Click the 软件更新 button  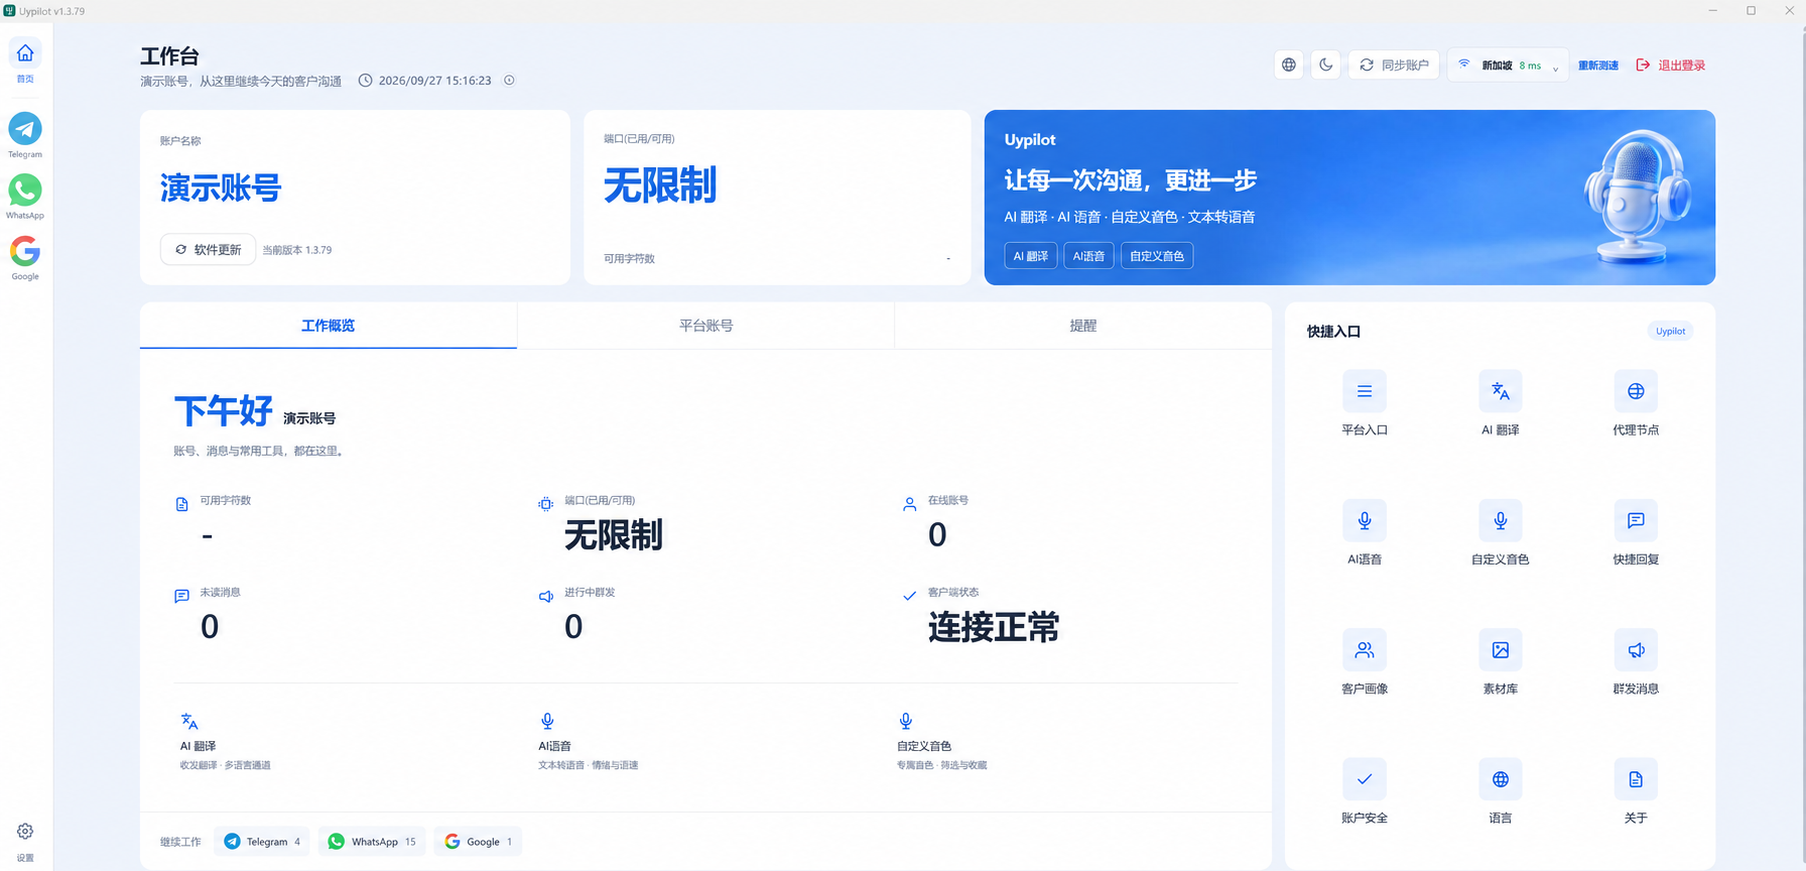tap(208, 250)
